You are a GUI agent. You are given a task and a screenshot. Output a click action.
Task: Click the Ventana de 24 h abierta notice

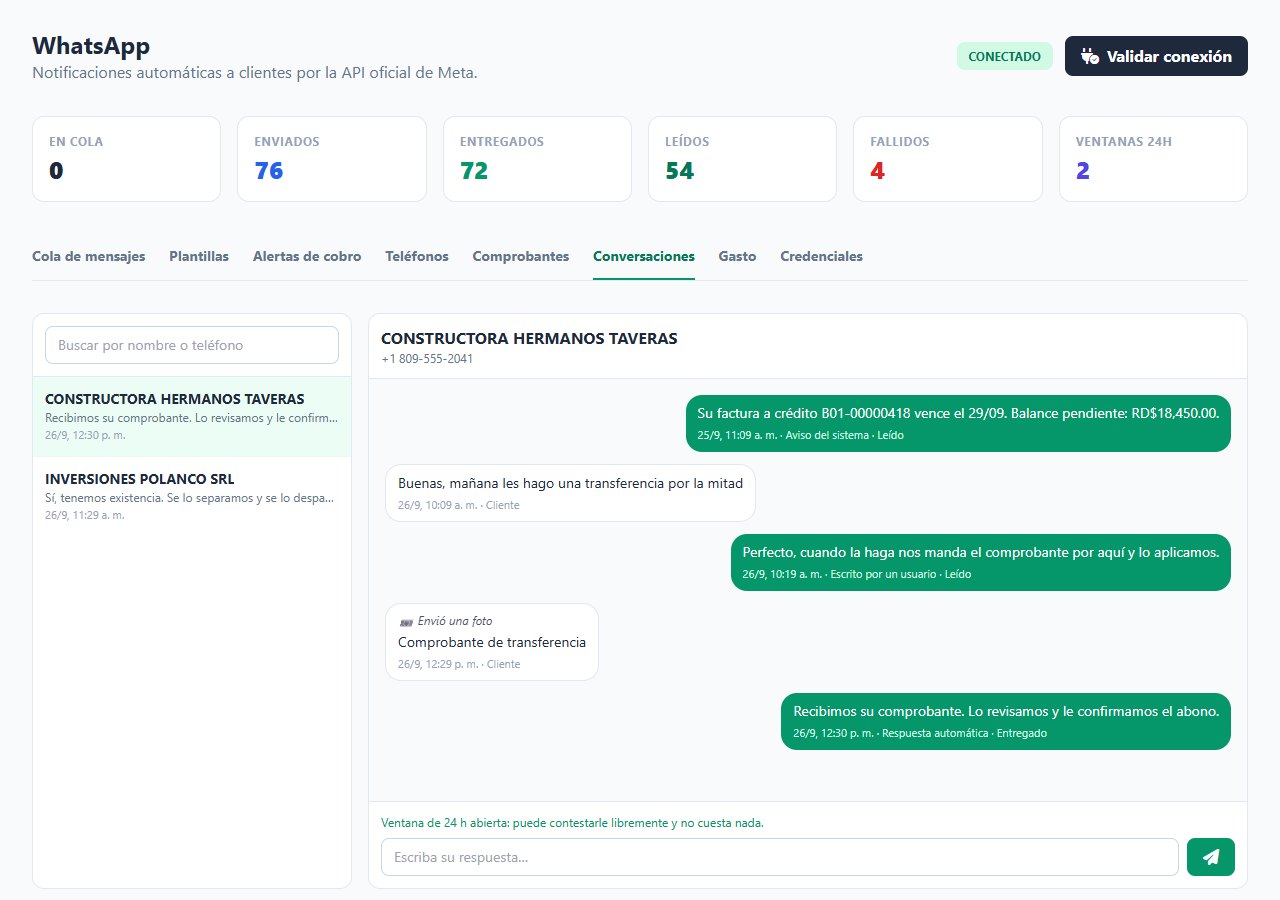pyautogui.click(x=572, y=823)
